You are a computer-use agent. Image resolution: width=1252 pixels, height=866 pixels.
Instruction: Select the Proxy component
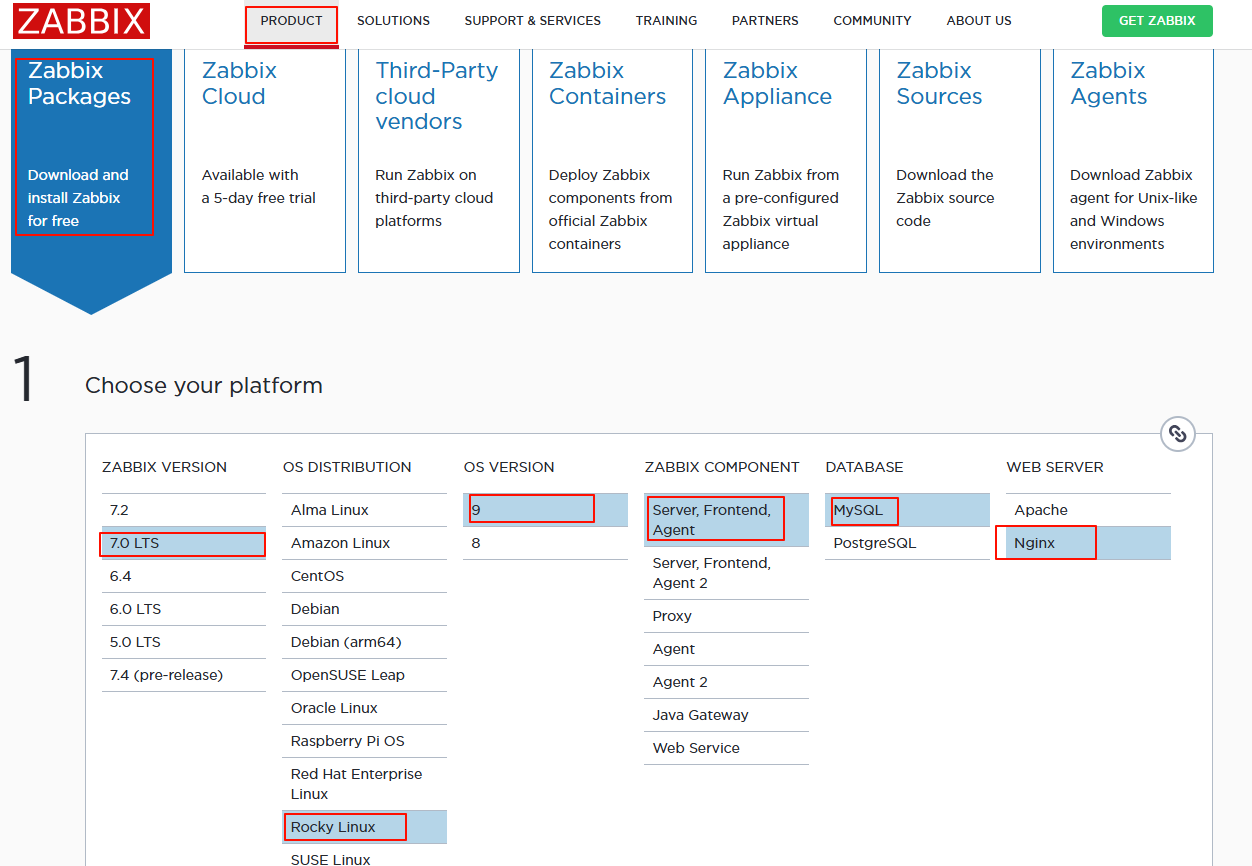(x=727, y=616)
